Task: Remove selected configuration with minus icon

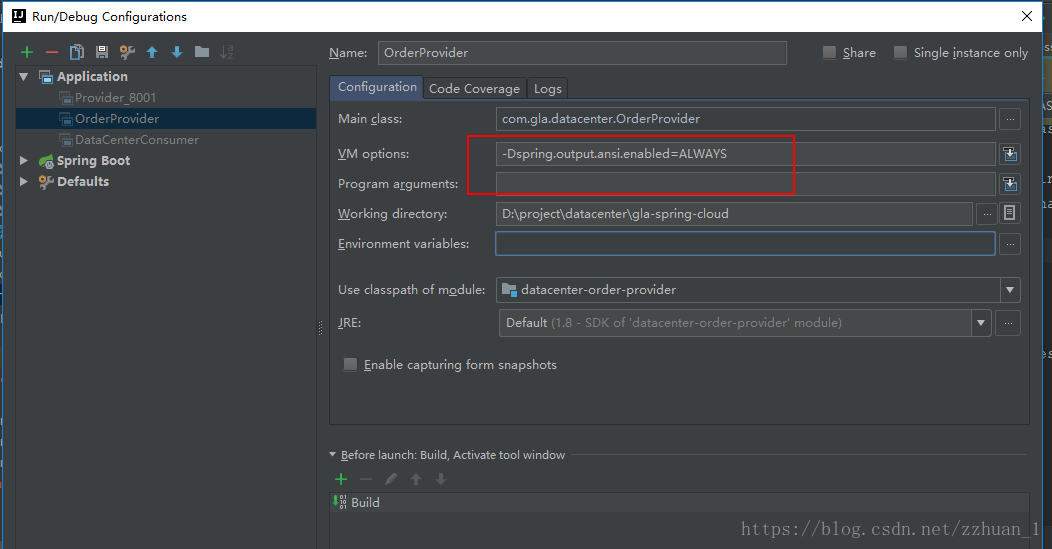Action: pyautogui.click(x=52, y=52)
